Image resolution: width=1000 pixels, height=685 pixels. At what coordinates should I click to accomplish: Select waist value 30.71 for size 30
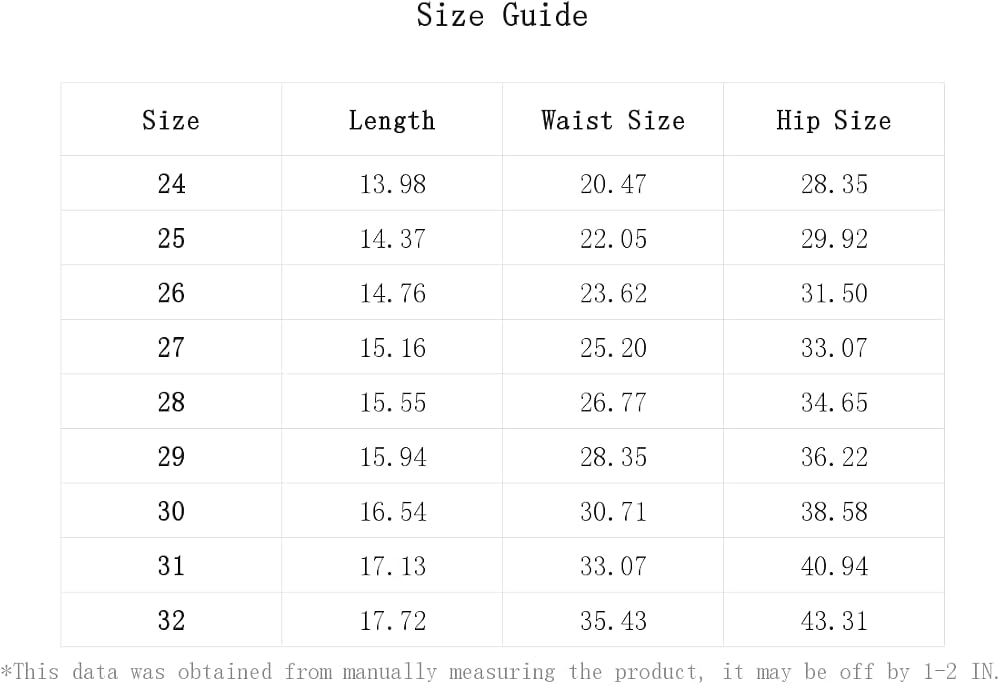[613, 512]
